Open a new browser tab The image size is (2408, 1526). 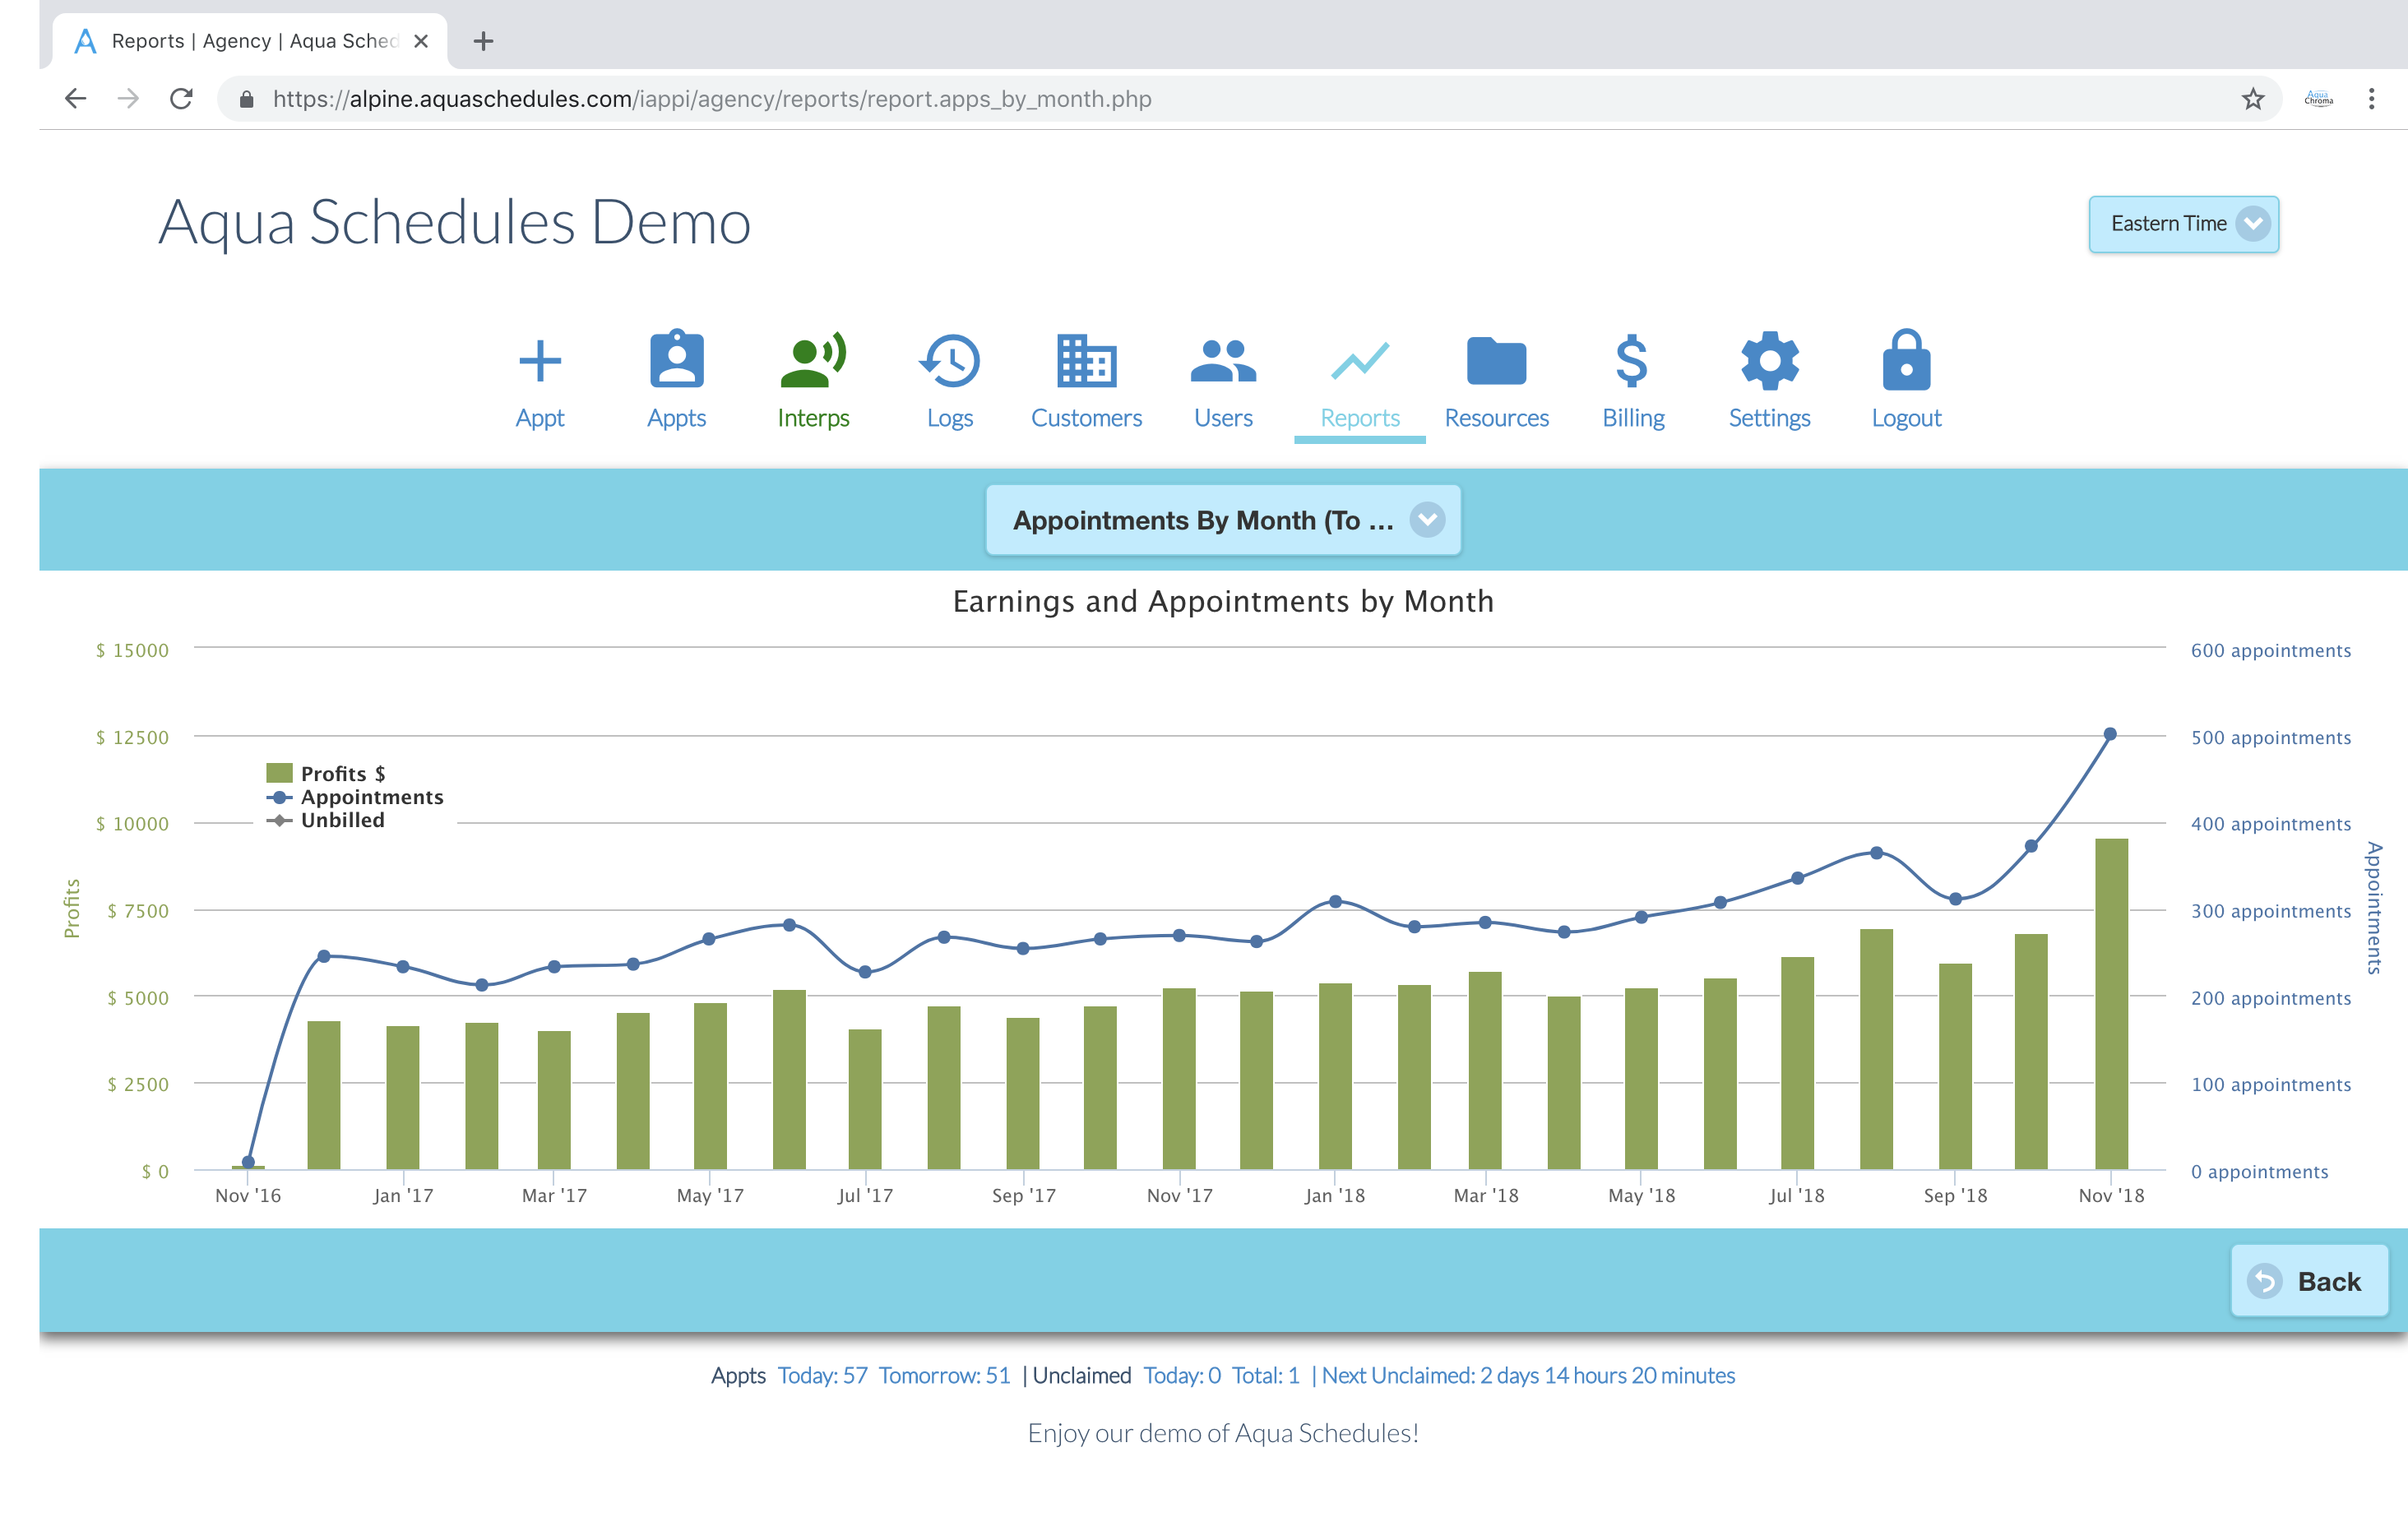click(483, 41)
